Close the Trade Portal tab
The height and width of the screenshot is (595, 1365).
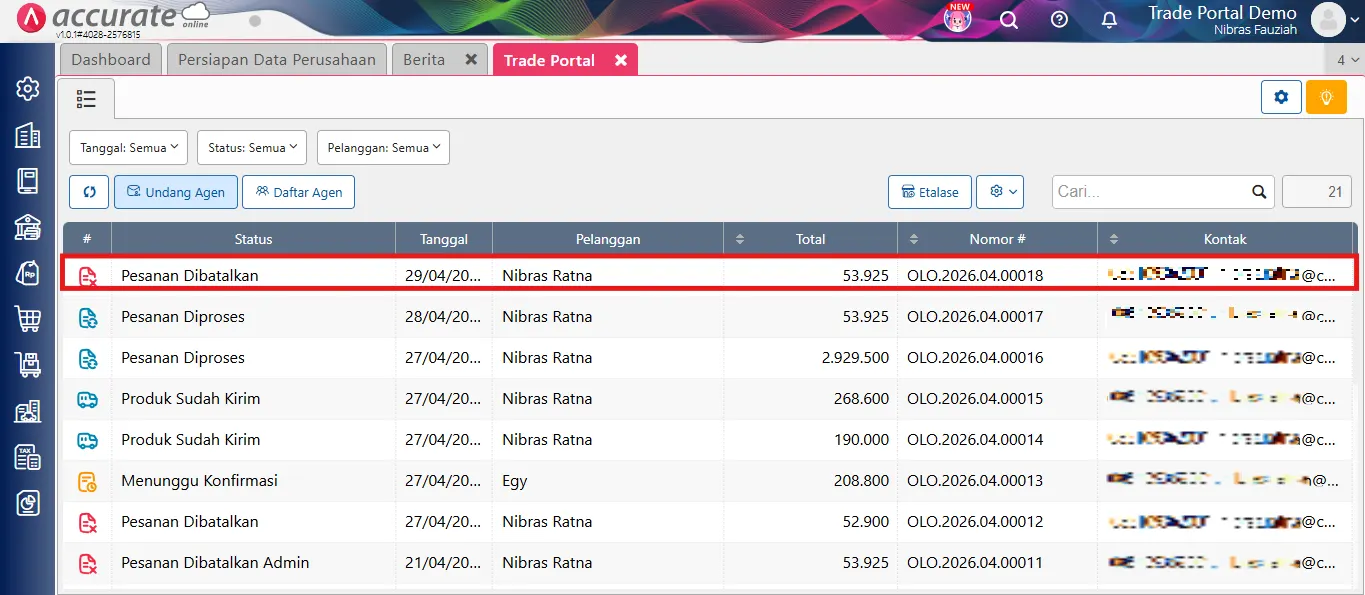click(x=621, y=61)
